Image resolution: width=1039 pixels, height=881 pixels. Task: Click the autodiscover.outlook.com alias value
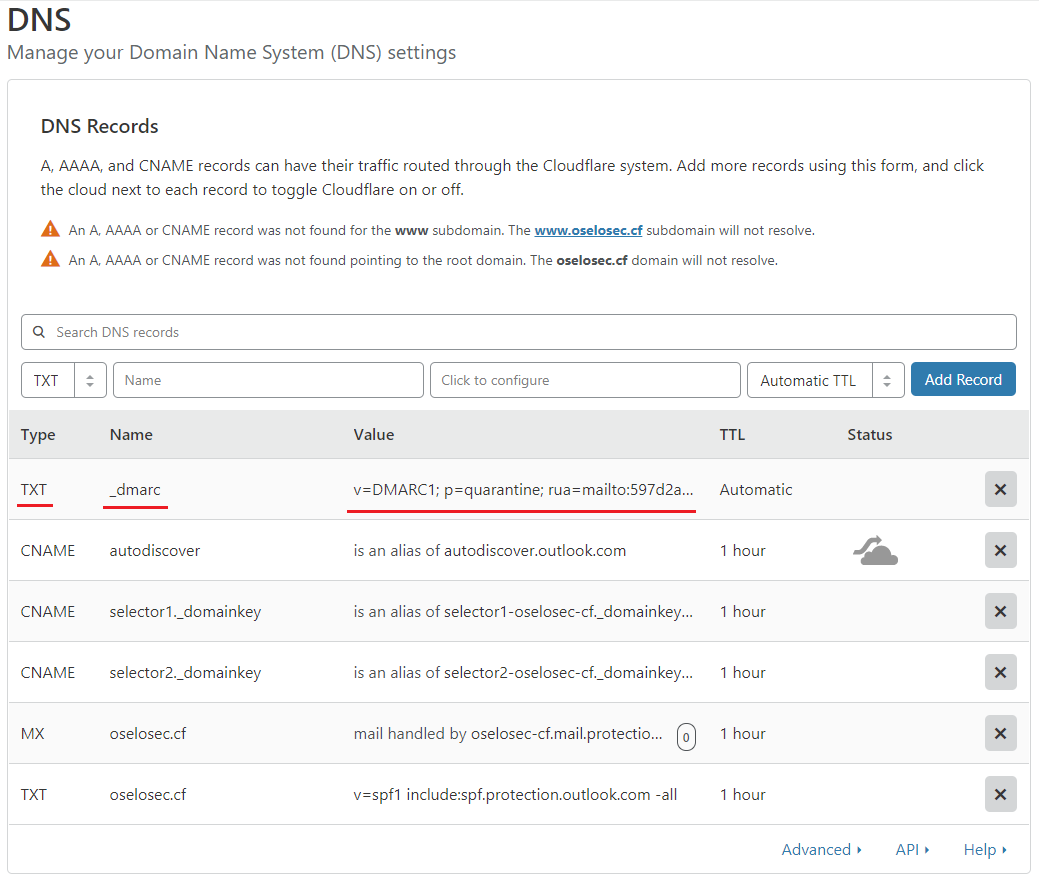(490, 550)
